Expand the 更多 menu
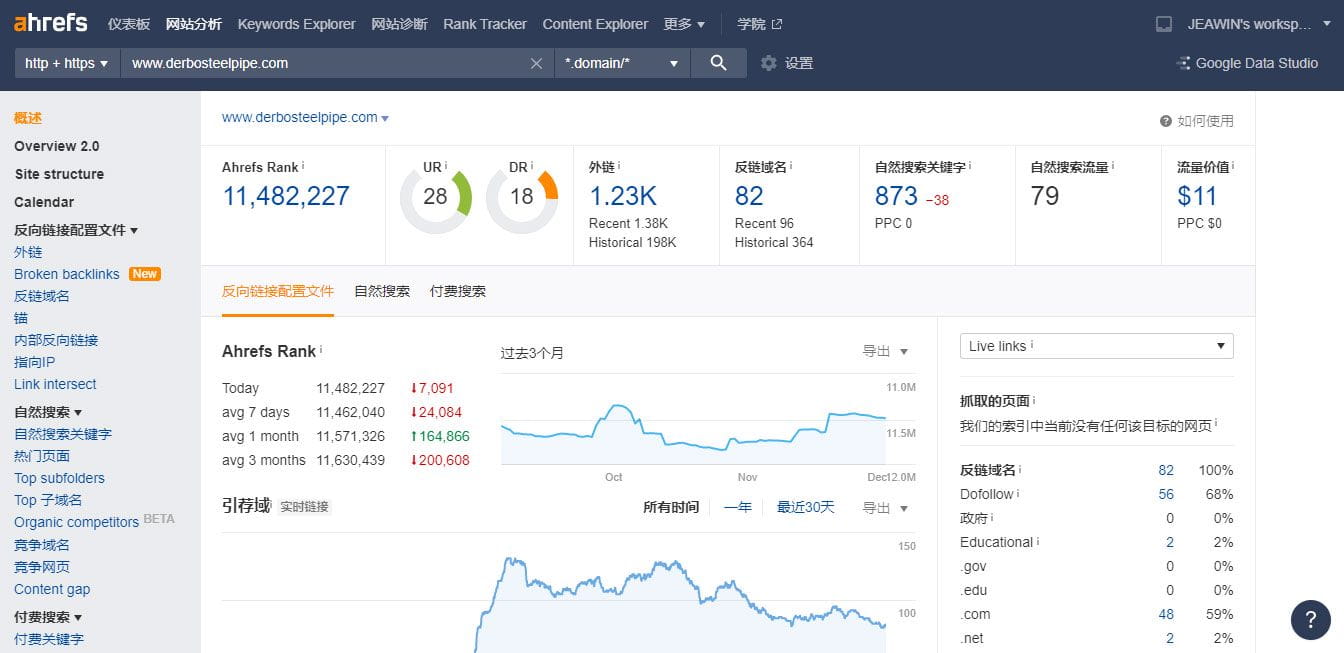The image size is (1344, 653). [x=684, y=24]
